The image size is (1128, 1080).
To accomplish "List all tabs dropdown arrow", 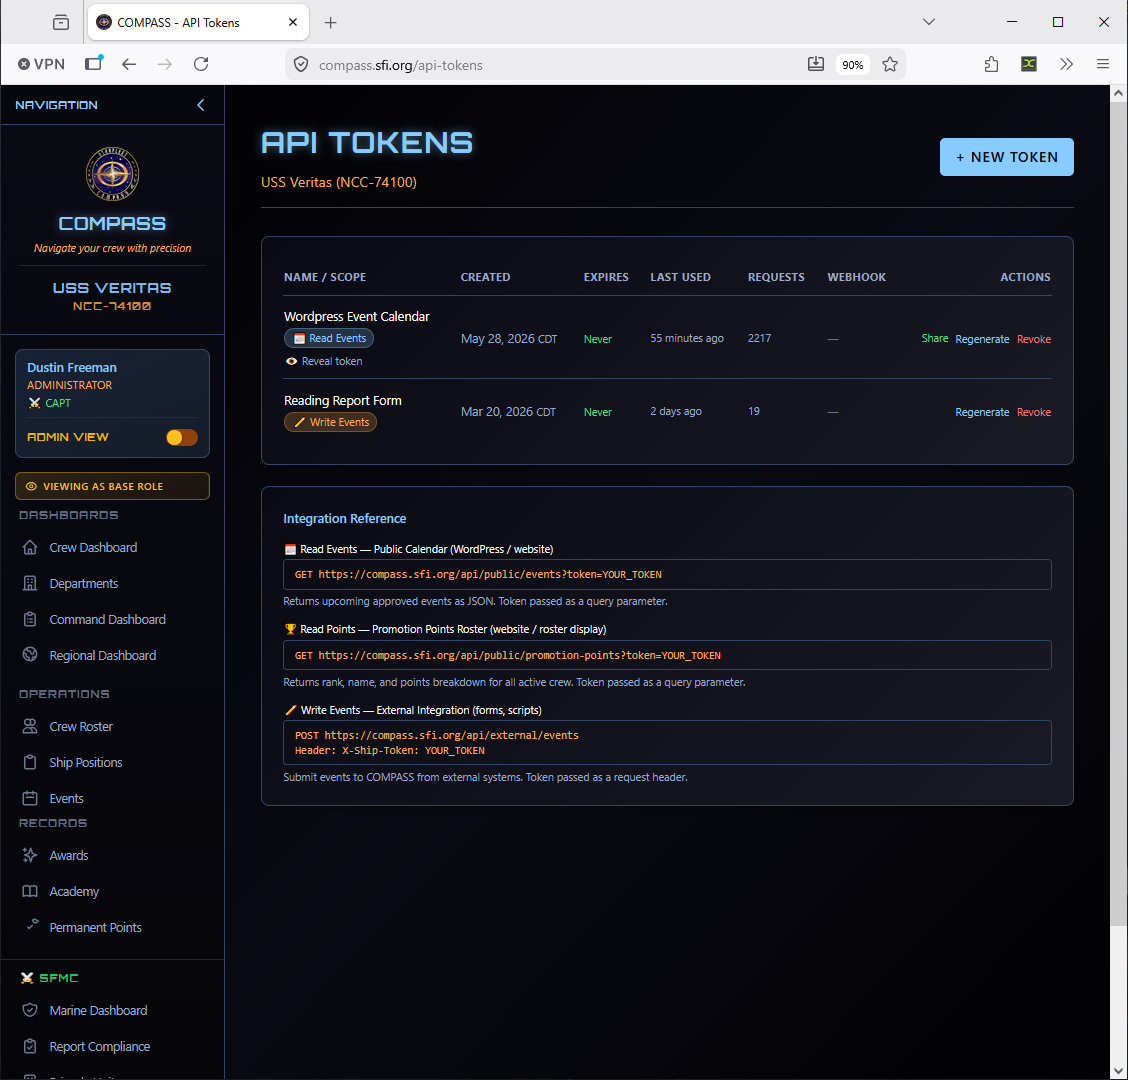I will click(x=929, y=22).
